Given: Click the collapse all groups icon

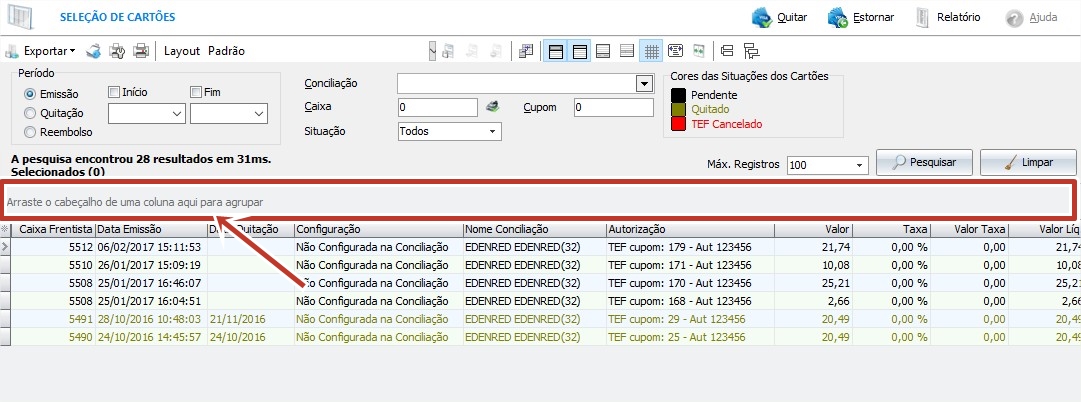Looking at the screenshot, I should pos(727,51).
